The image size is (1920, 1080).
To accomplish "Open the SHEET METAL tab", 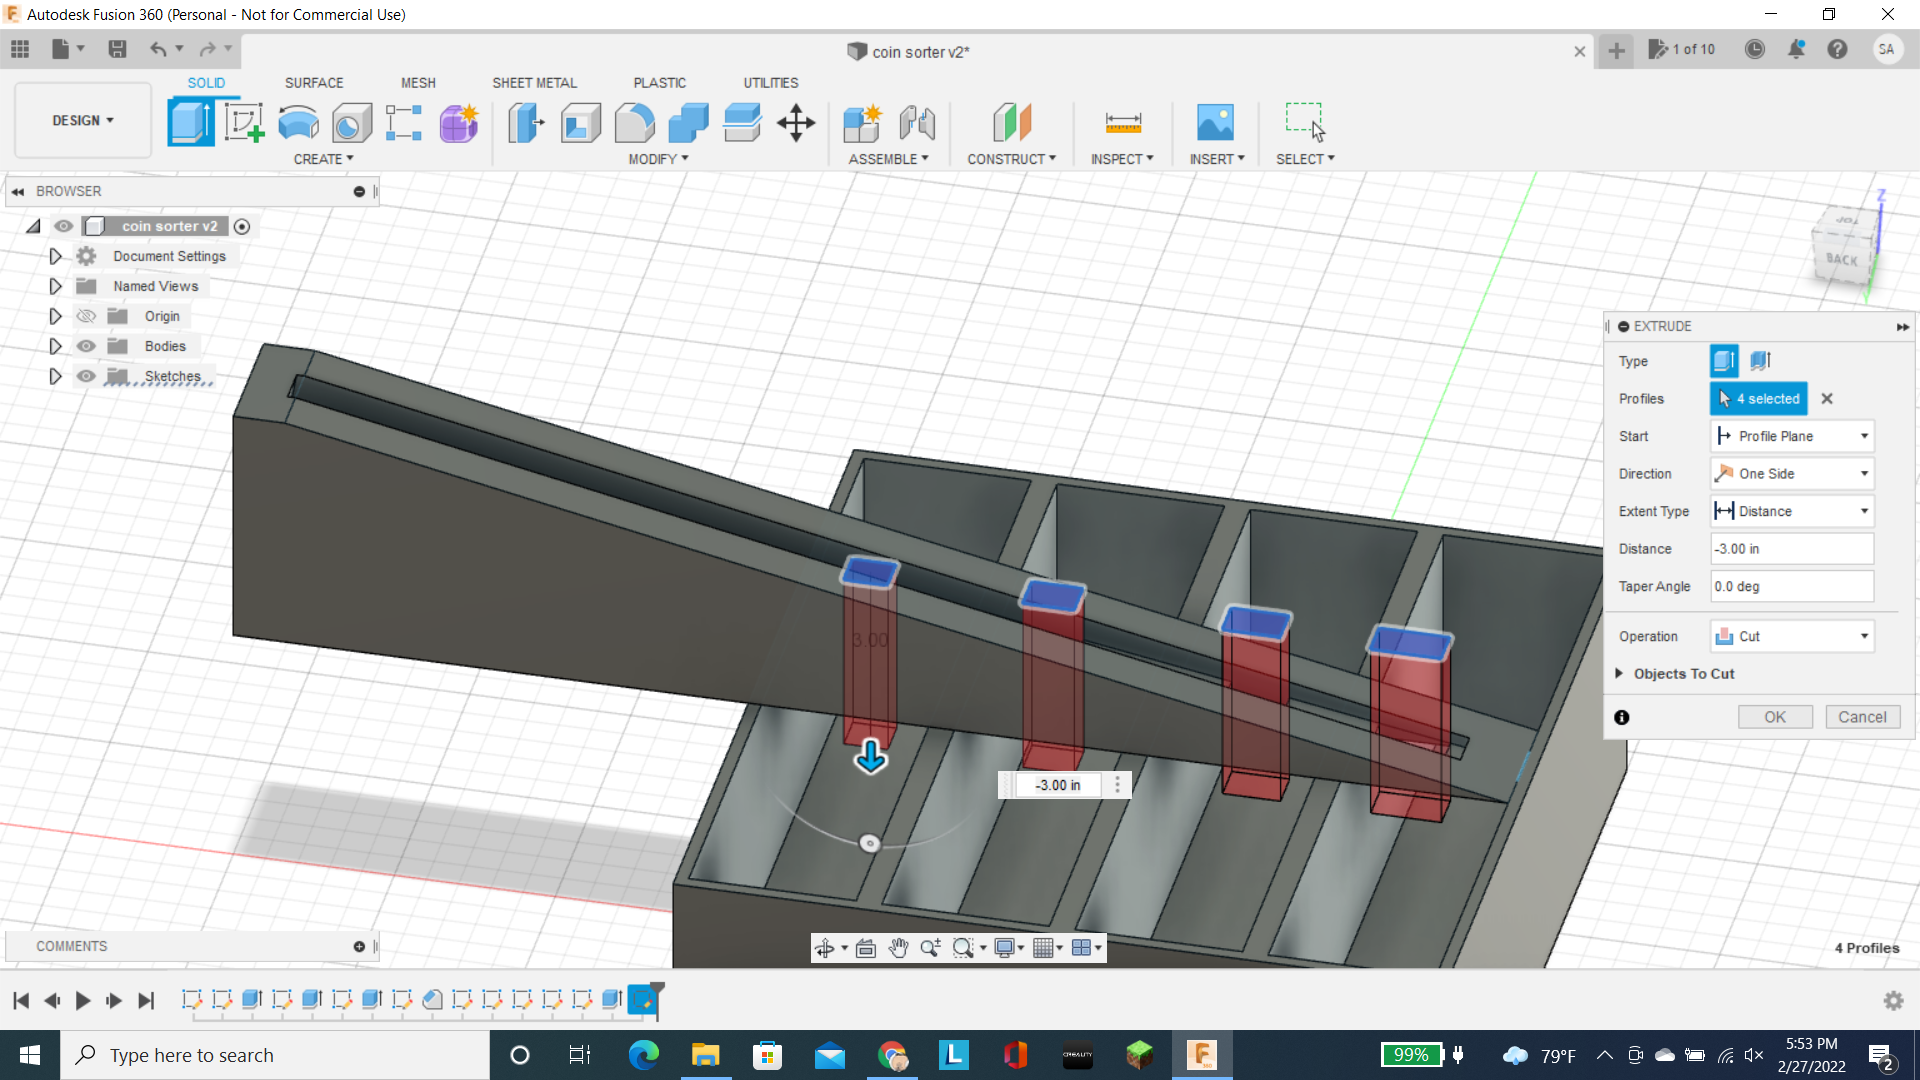I will pos(535,82).
